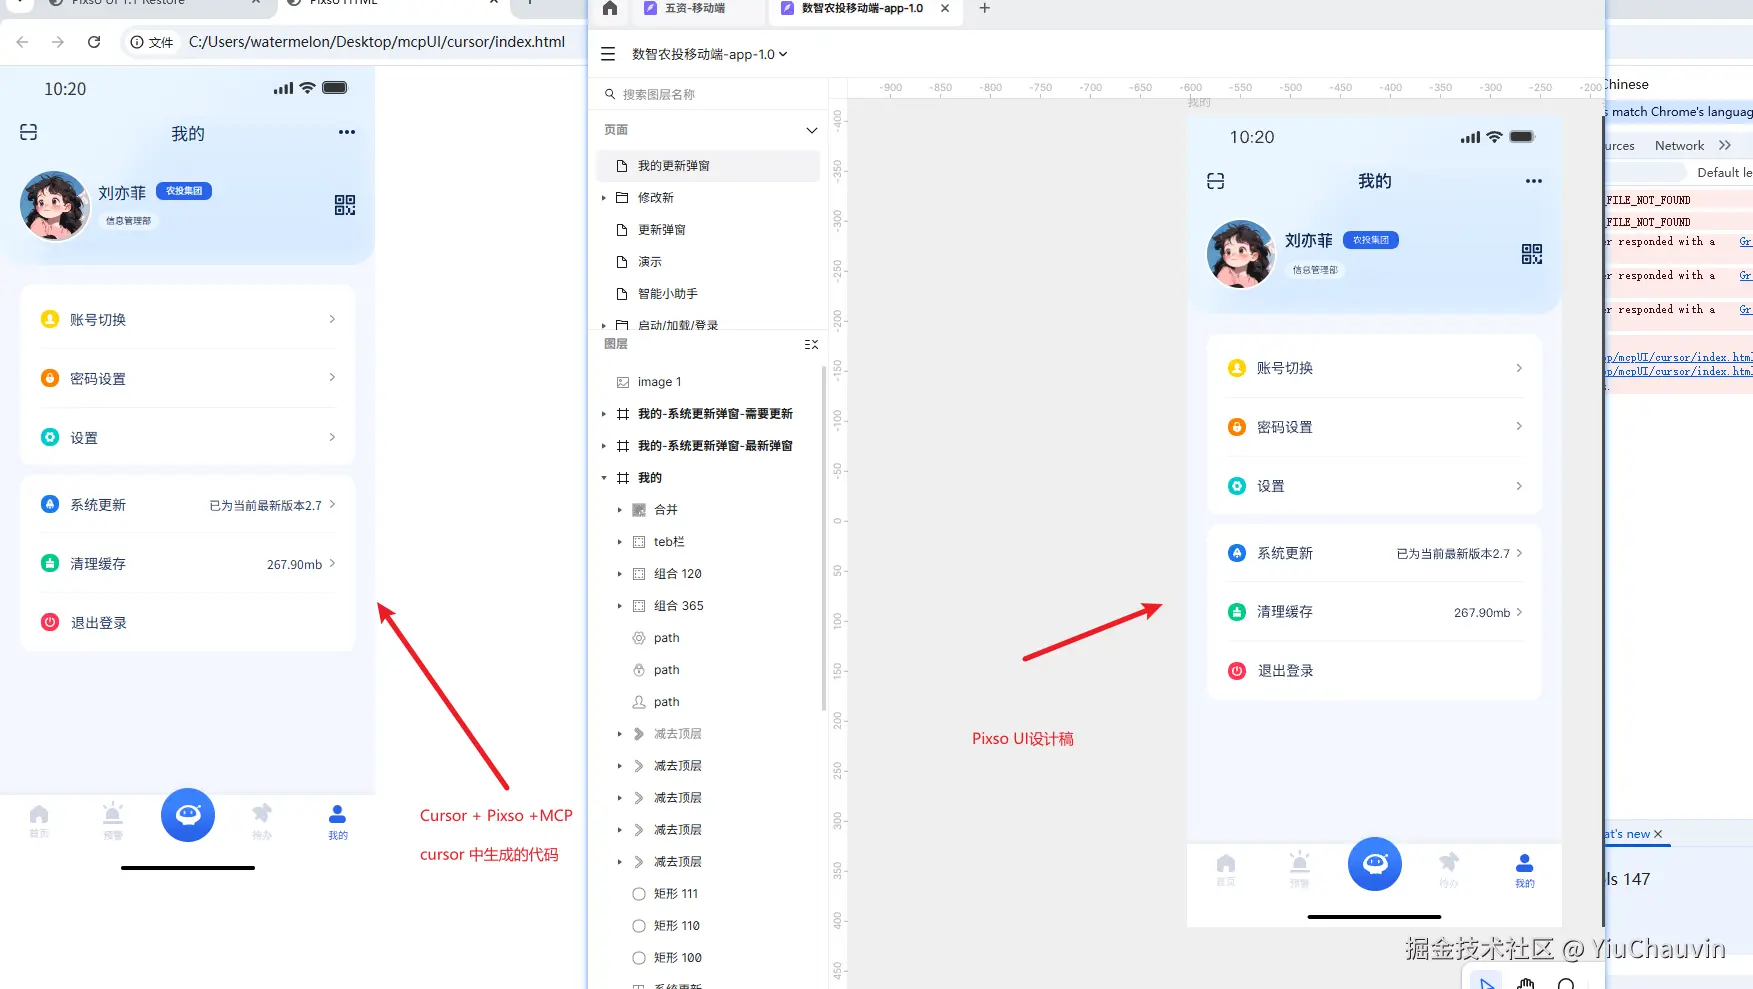Screen dimensions: 1753x989
Task: Switch to the Pixso hand tool
Action: [x=1526, y=983]
